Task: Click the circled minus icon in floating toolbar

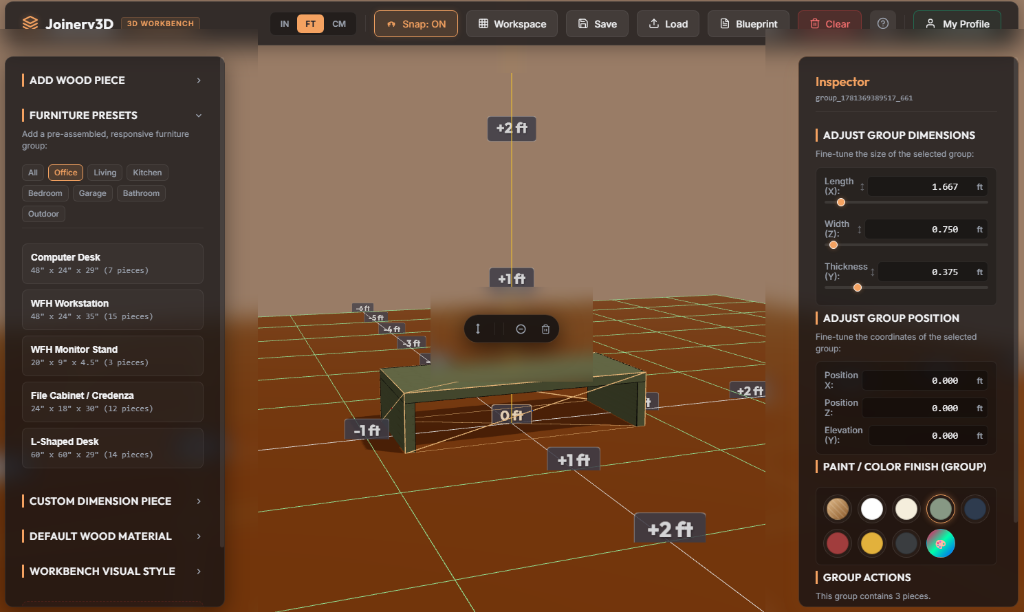Action: (x=520, y=329)
